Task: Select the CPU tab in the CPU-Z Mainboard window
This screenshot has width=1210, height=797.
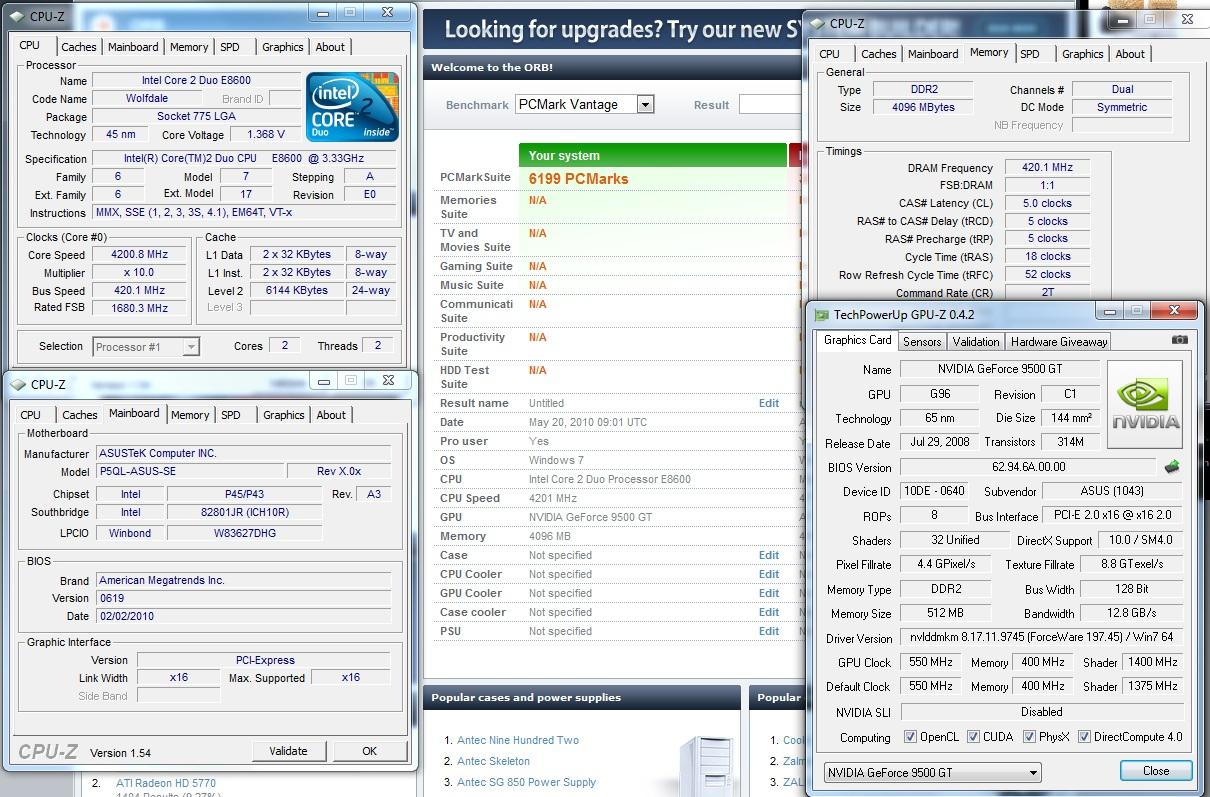Action: point(31,415)
